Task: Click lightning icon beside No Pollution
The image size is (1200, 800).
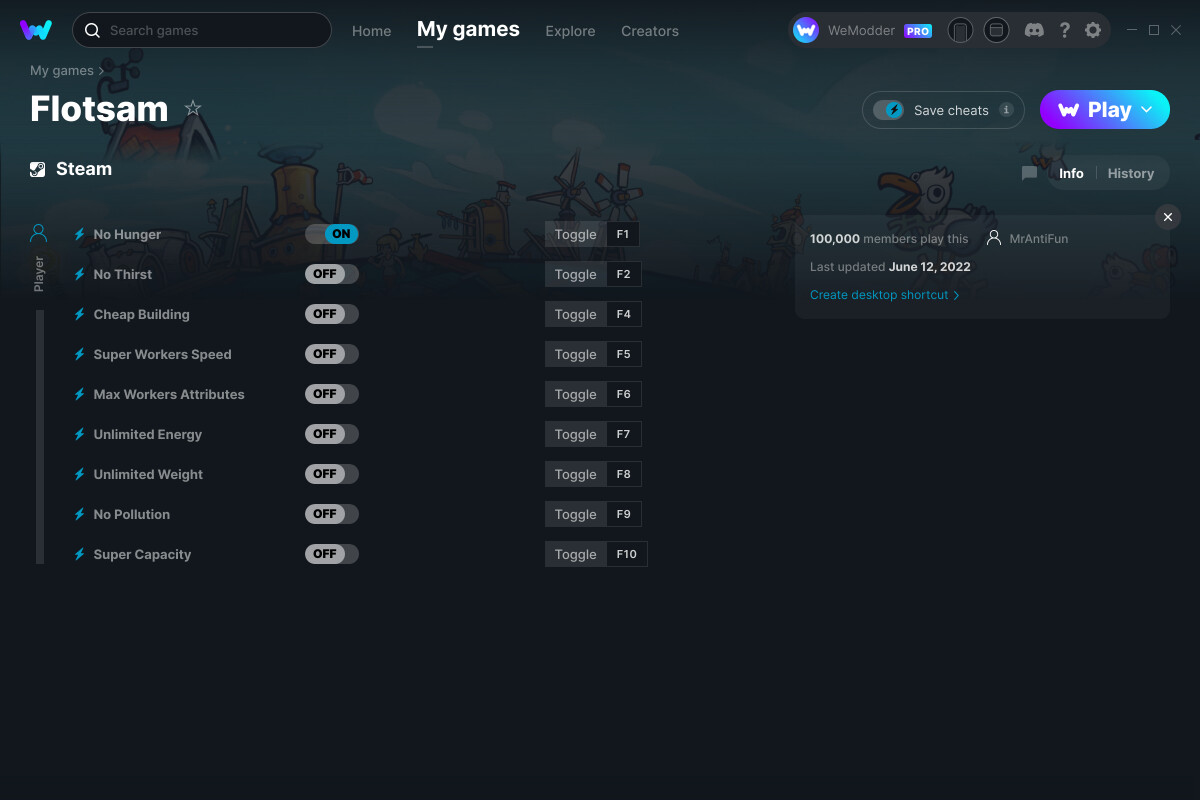Action: click(x=80, y=514)
